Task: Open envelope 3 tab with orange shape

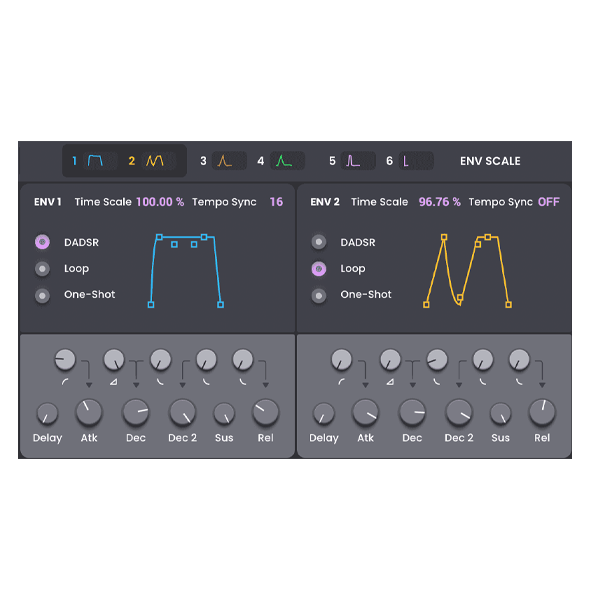Action: click(x=223, y=161)
